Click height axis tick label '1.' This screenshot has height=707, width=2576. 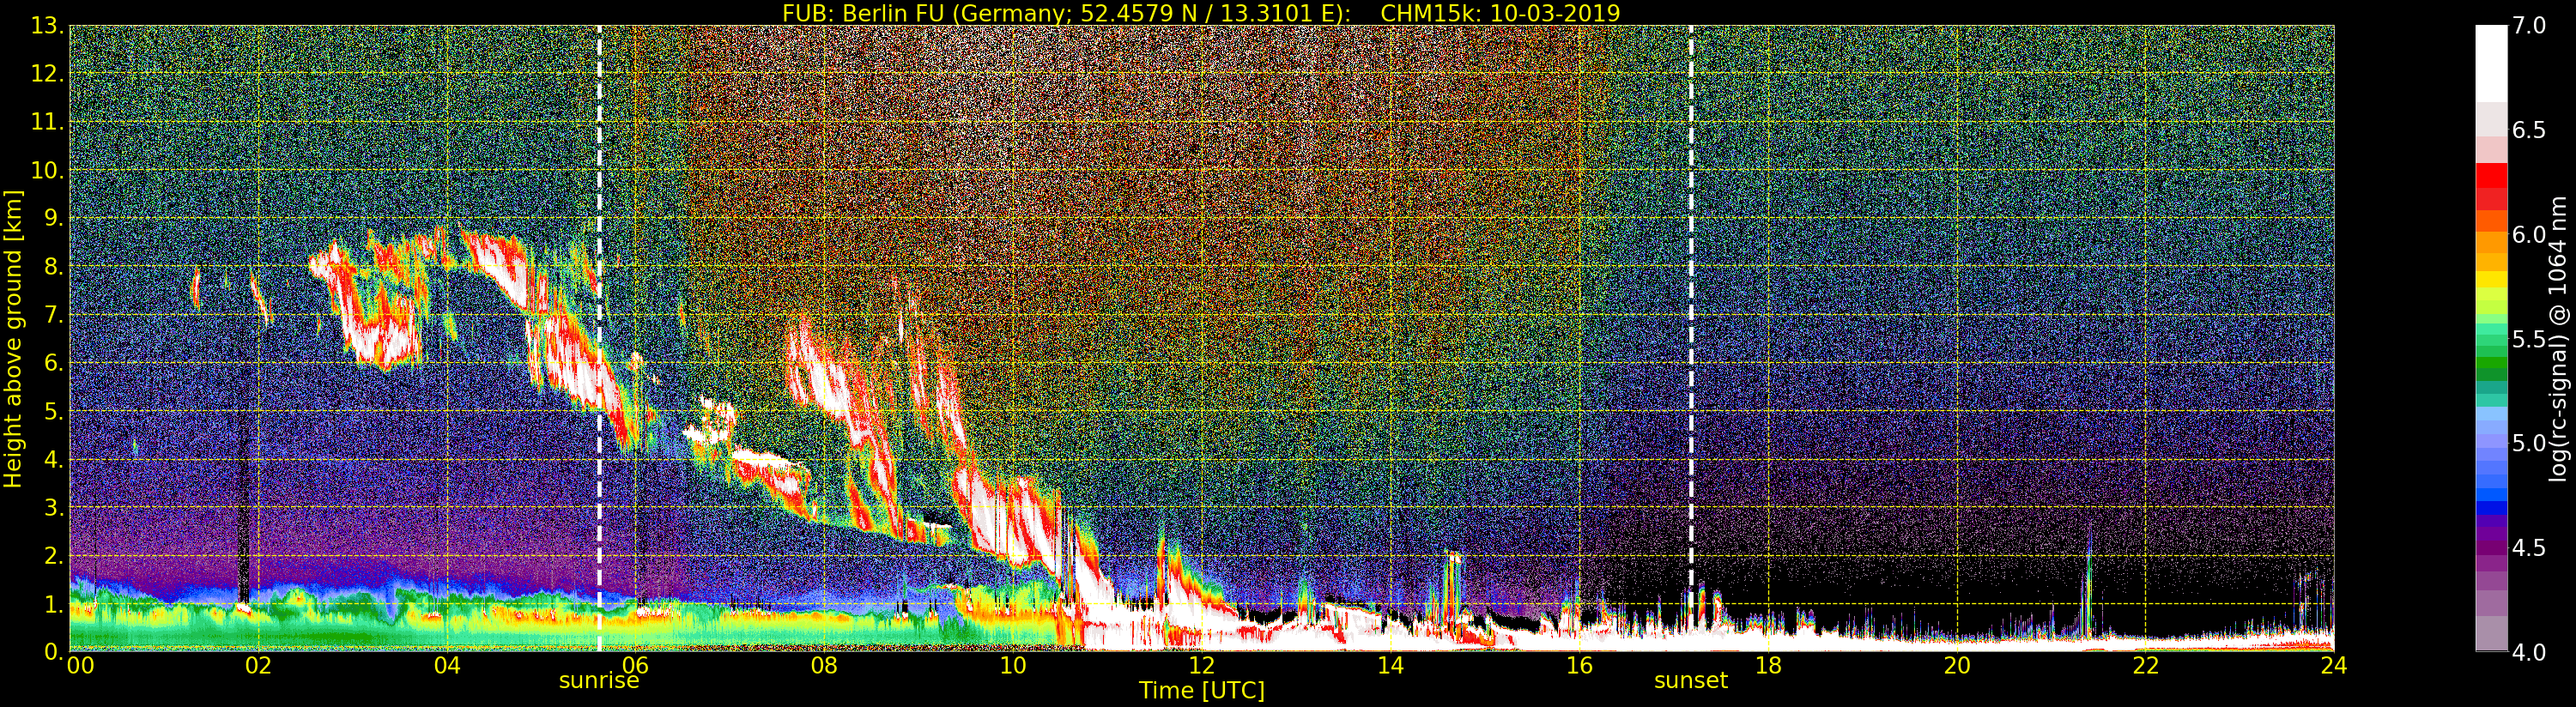pos(54,604)
